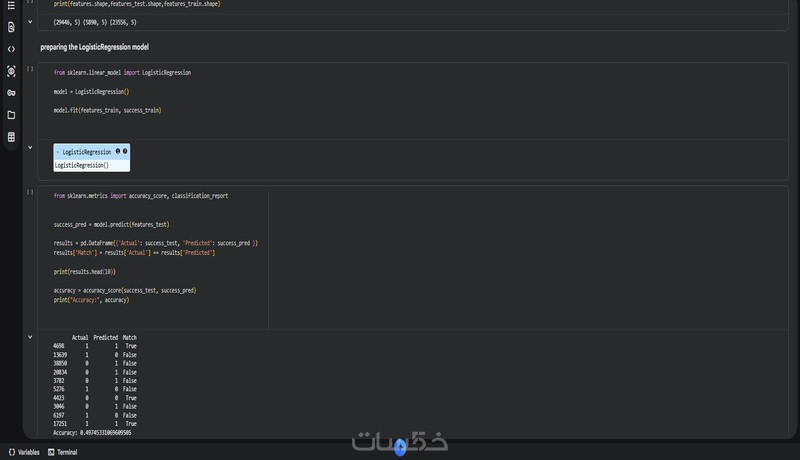Click the info icon on LogisticRegression widget

pos(118,151)
